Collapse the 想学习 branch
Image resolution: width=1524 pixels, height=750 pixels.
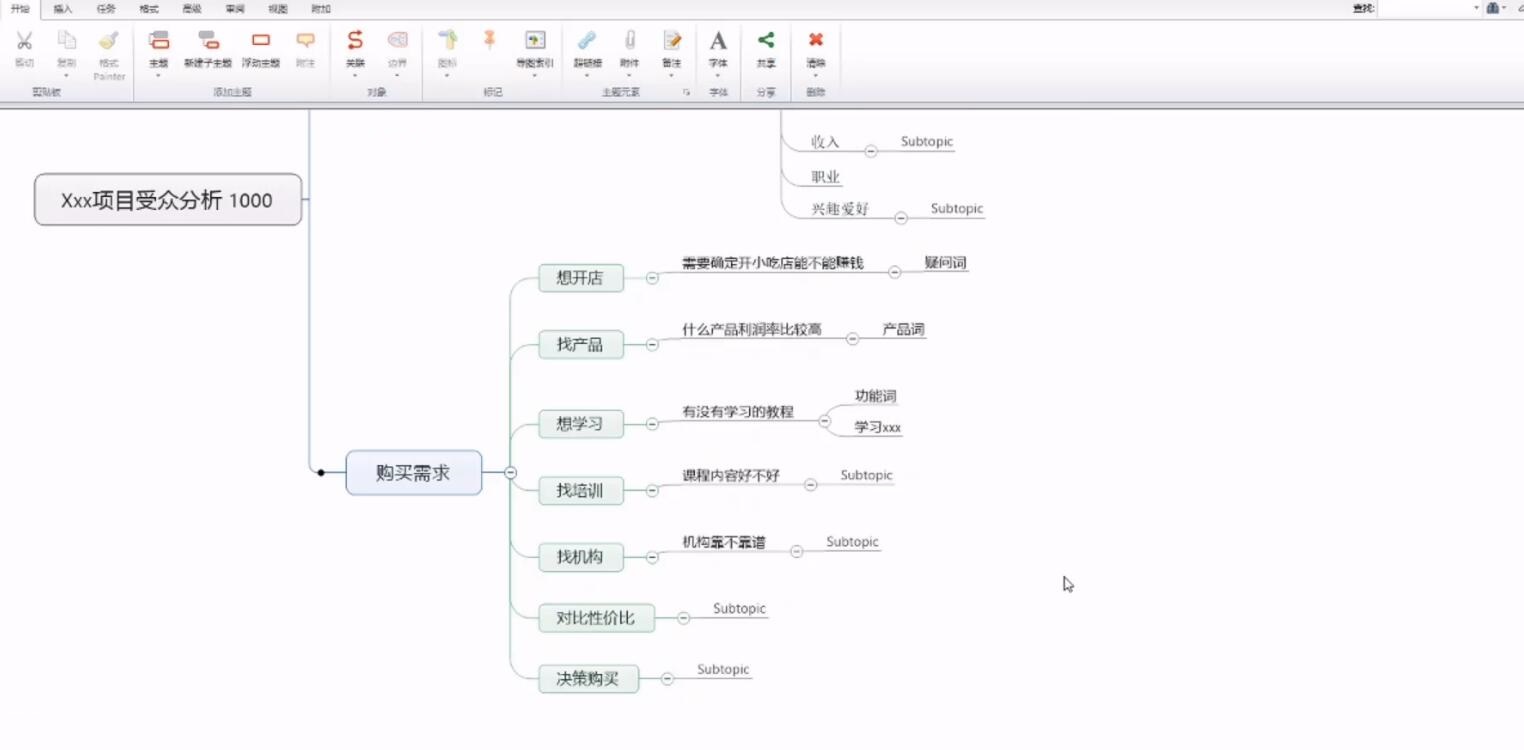pos(652,424)
